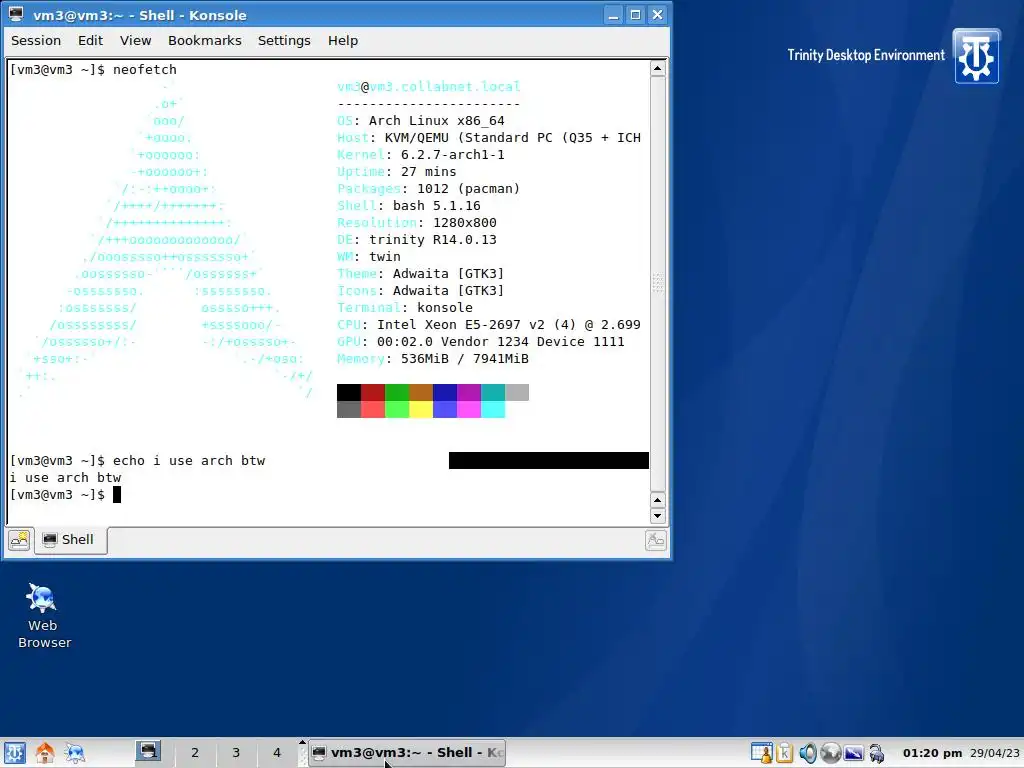This screenshot has height=768, width=1024.
Task: Open the Klipper clipboard tray icon
Action: coord(784,753)
